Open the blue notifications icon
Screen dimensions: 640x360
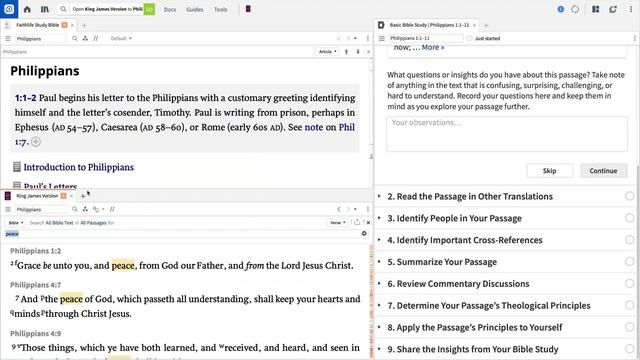point(560,9)
